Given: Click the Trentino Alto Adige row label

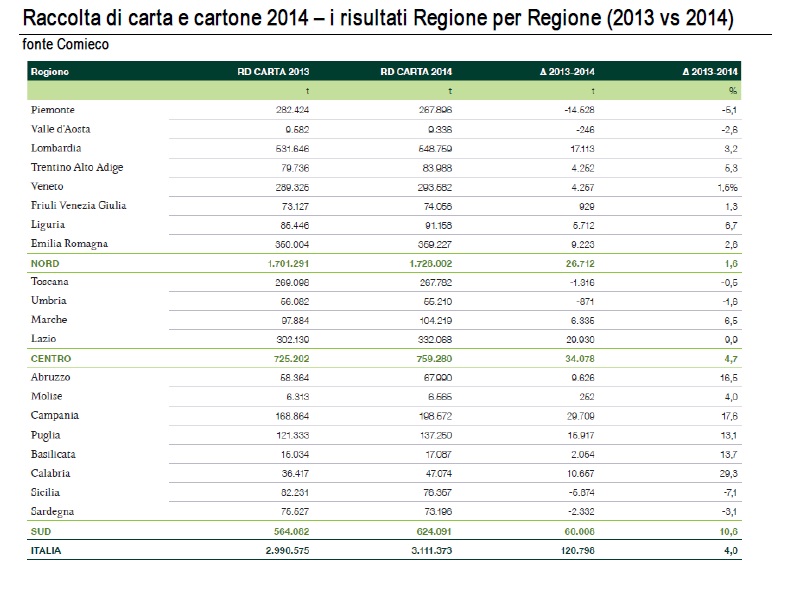Looking at the screenshot, I should (x=77, y=167).
